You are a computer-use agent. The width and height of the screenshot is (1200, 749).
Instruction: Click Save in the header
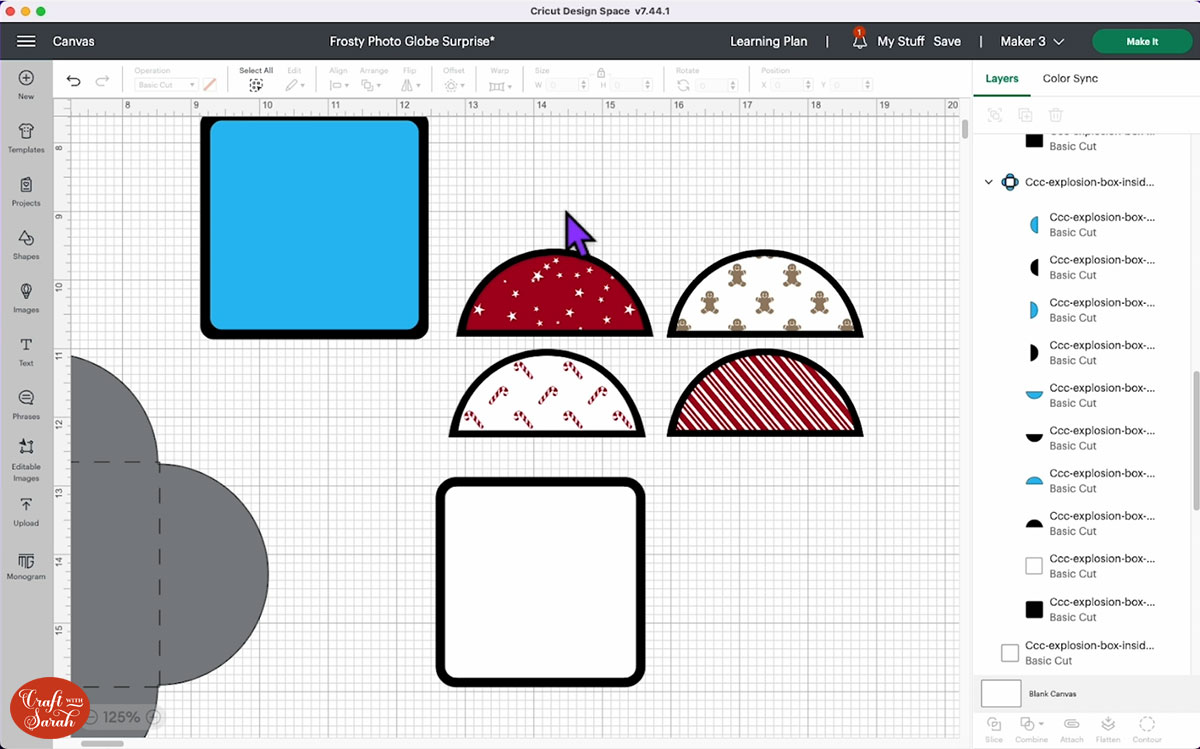click(x=946, y=41)
